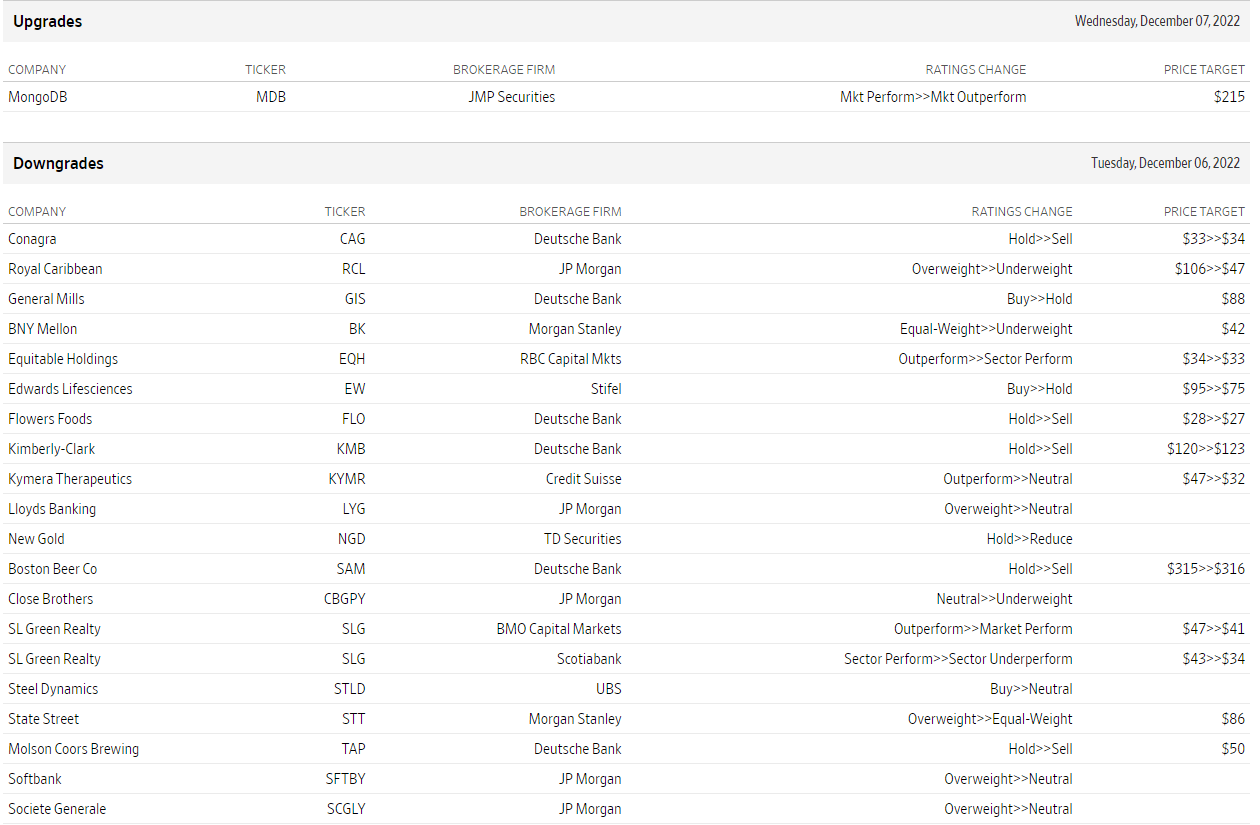Select the Steel Dynamics company name

53,689
